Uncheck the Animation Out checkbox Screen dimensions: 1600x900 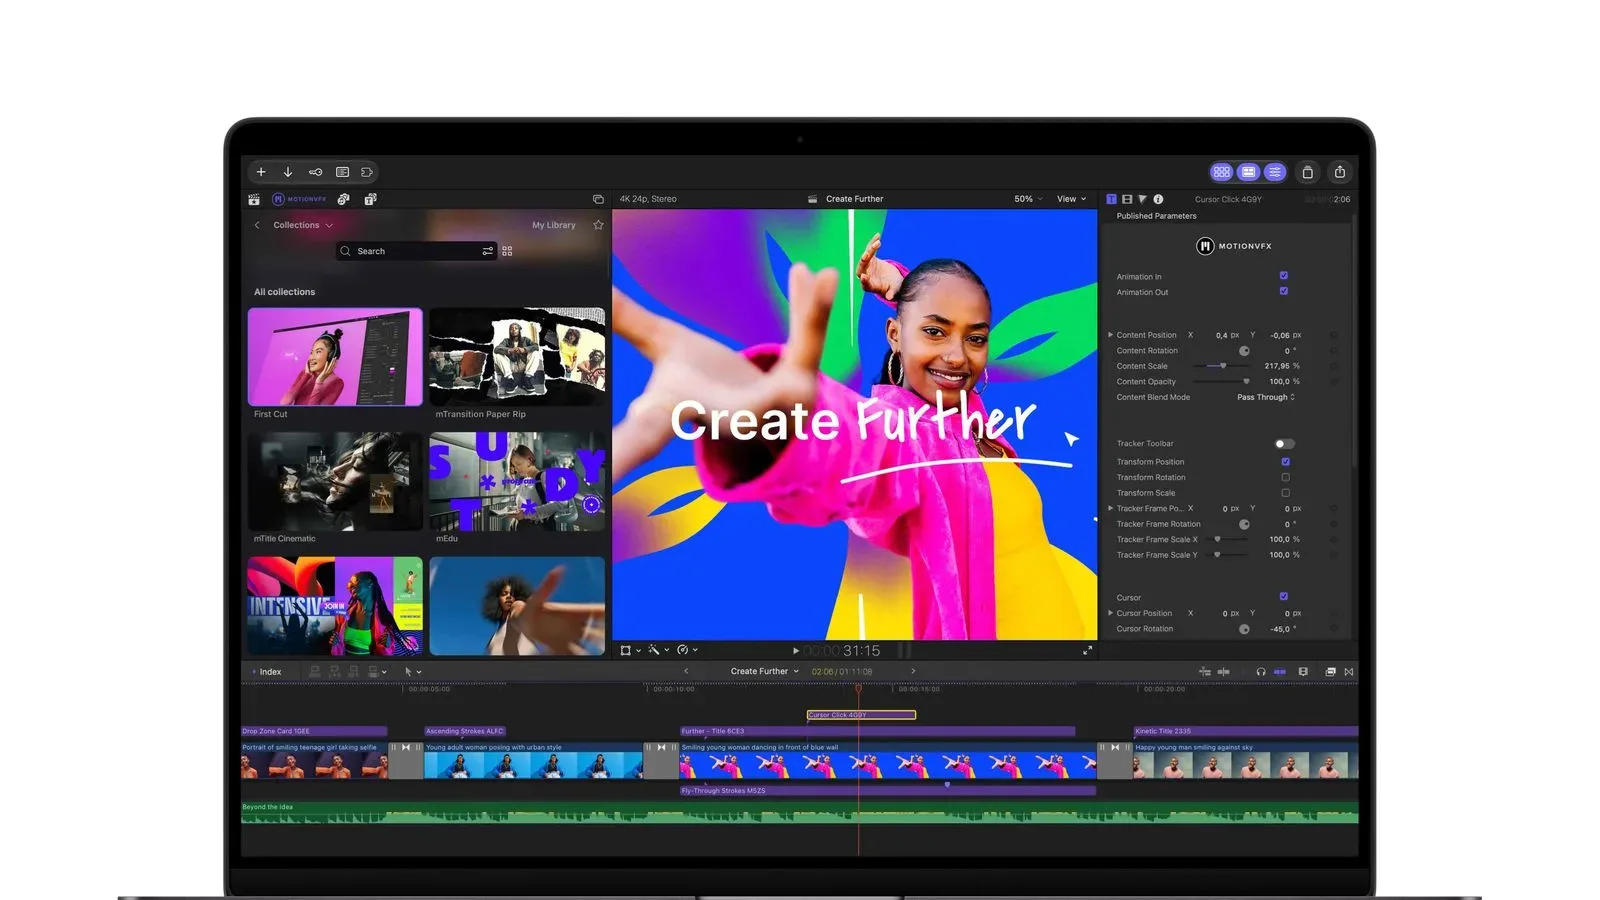pos(1284,291)
